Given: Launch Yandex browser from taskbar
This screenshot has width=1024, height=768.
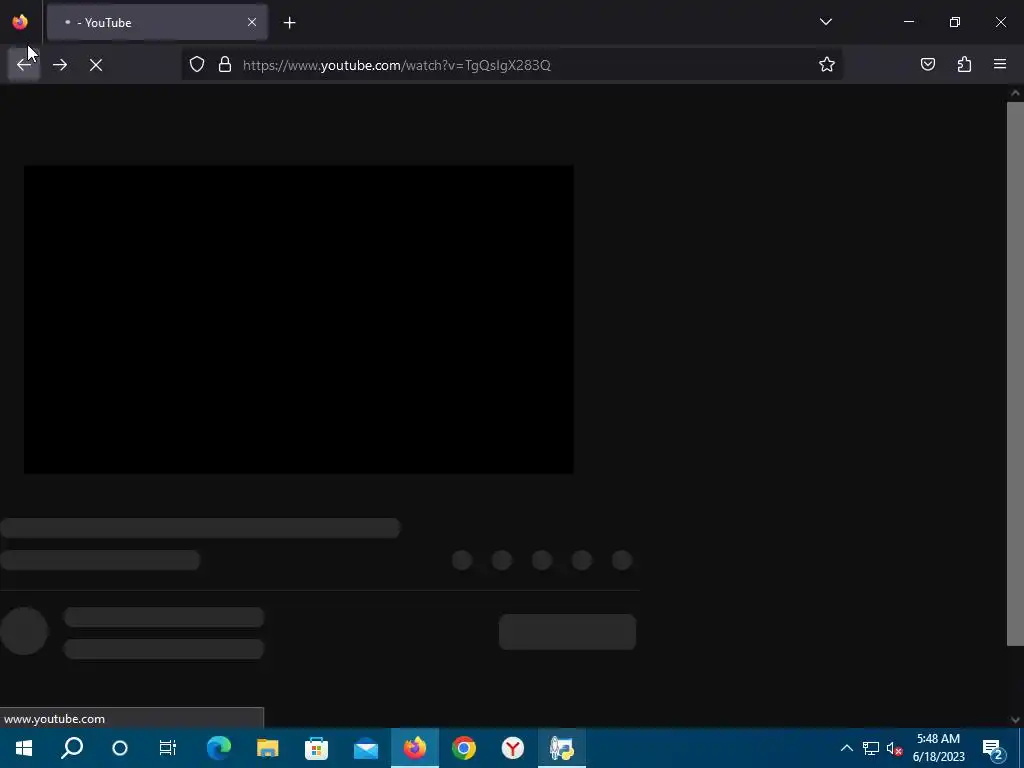Looking at the screenshot, I should 513,748.
